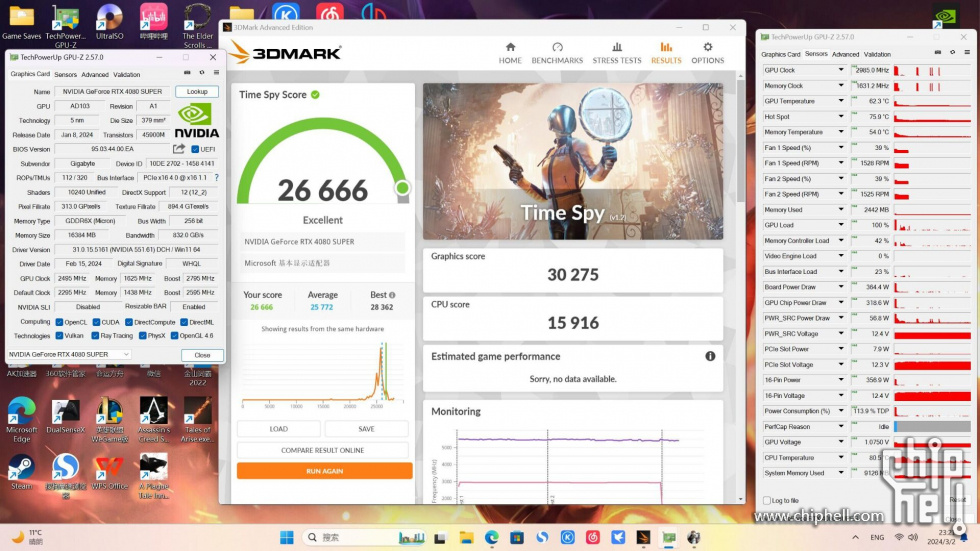Open the GPU Clock sensor dropdown arrow
The image size is (980, 551).
pos(841,70)
